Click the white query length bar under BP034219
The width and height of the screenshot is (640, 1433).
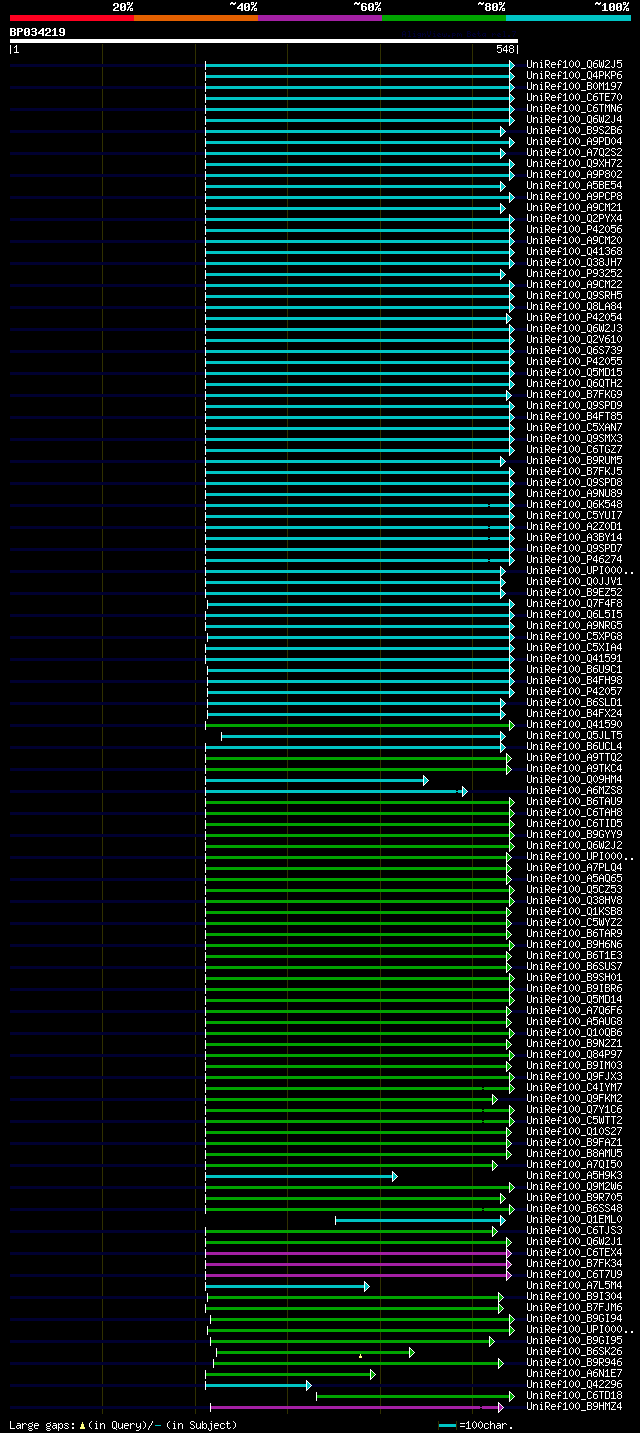(263, 41)
